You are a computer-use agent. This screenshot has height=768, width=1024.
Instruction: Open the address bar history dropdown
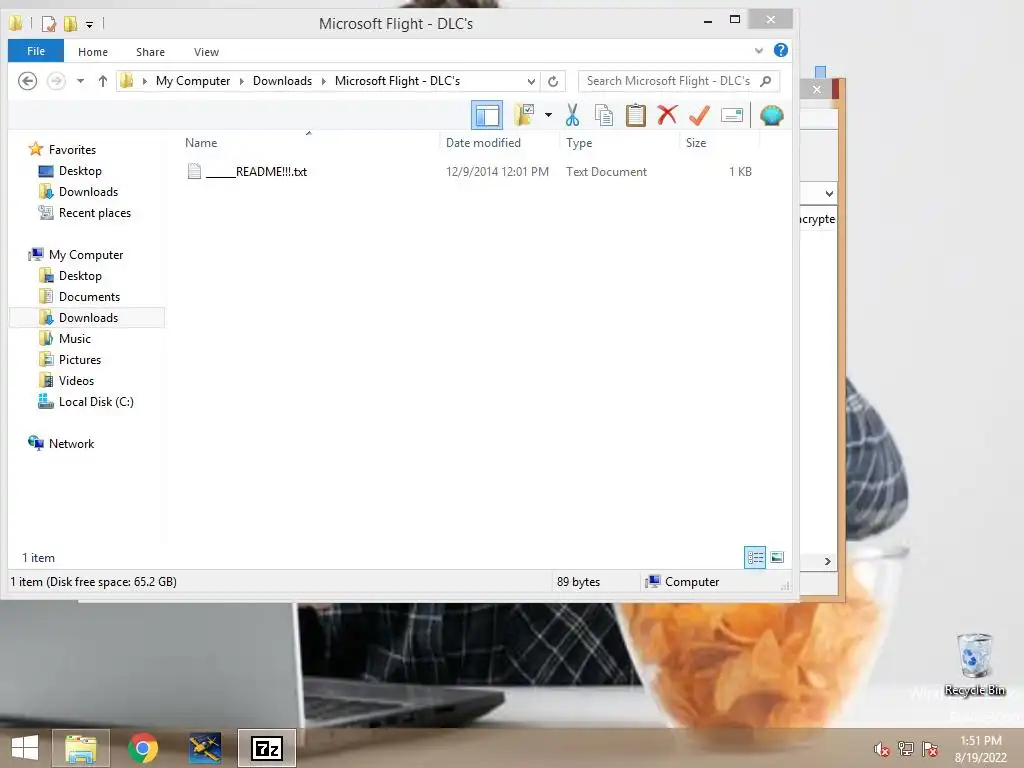pyautogui.click(x=531, y=82)
